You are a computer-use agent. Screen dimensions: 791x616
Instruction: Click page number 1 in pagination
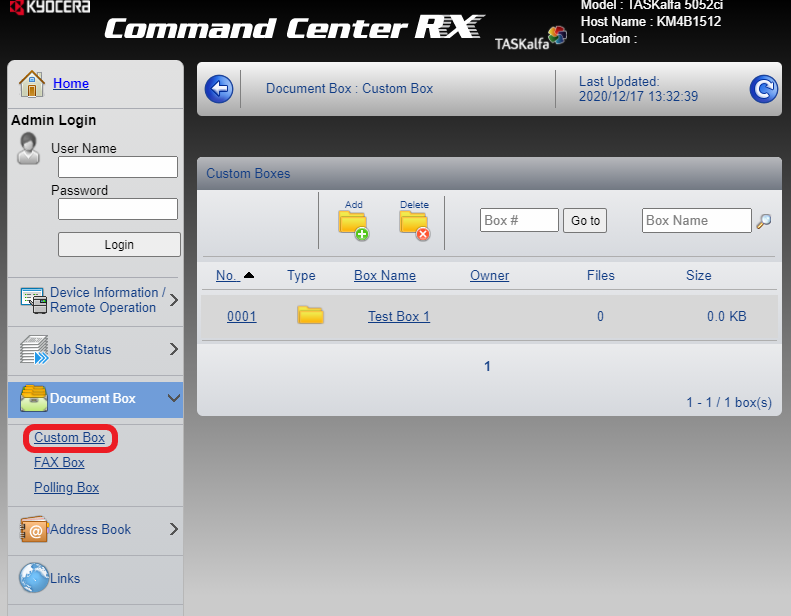(487, 366)
